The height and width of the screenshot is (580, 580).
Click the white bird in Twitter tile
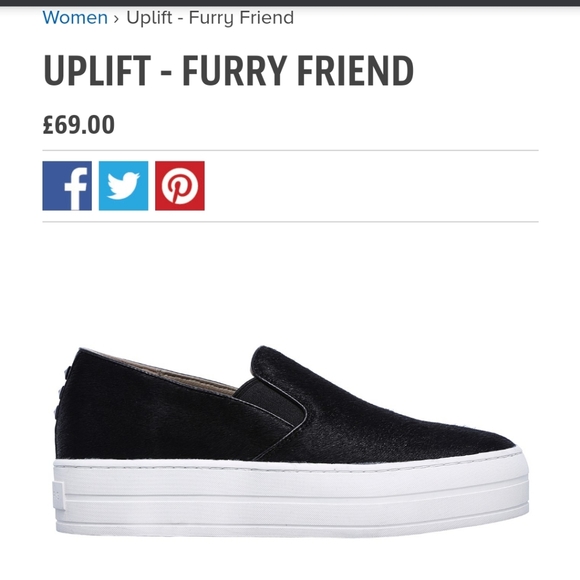pos(124,186)
